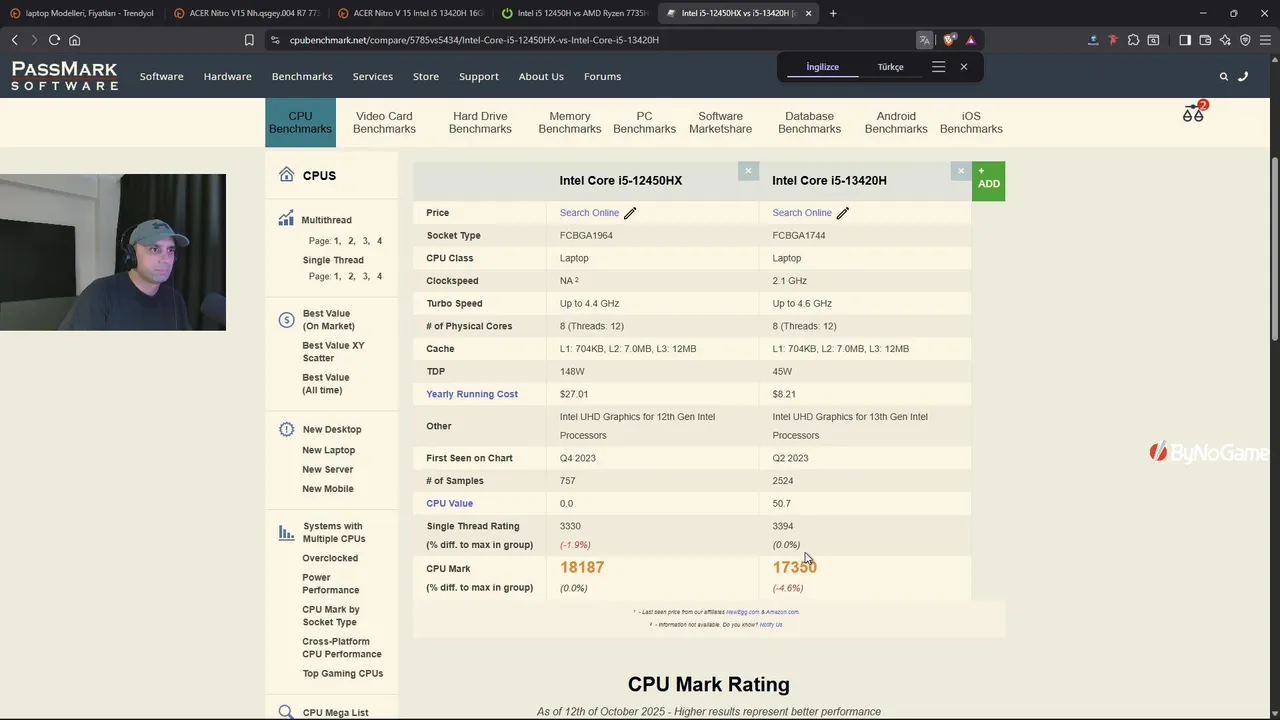Select the CPU Benchmarks section tab
Screen dimensions: 1280x720
pos(300,122)
